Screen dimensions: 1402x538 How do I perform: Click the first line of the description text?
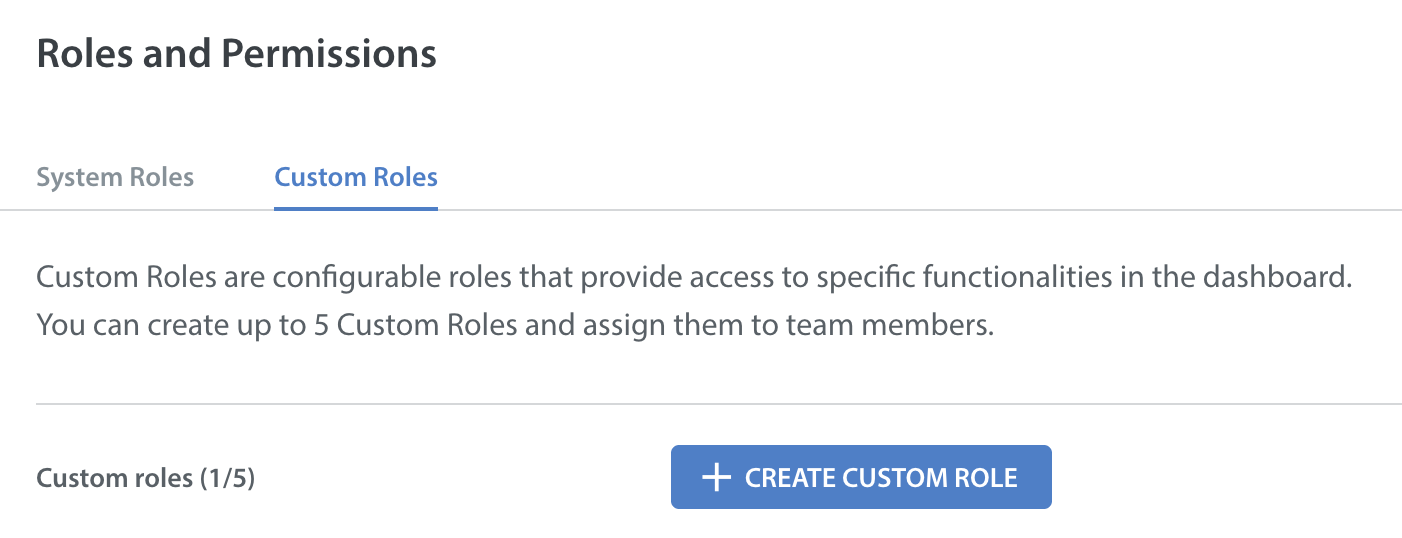[x=693, y=278]
